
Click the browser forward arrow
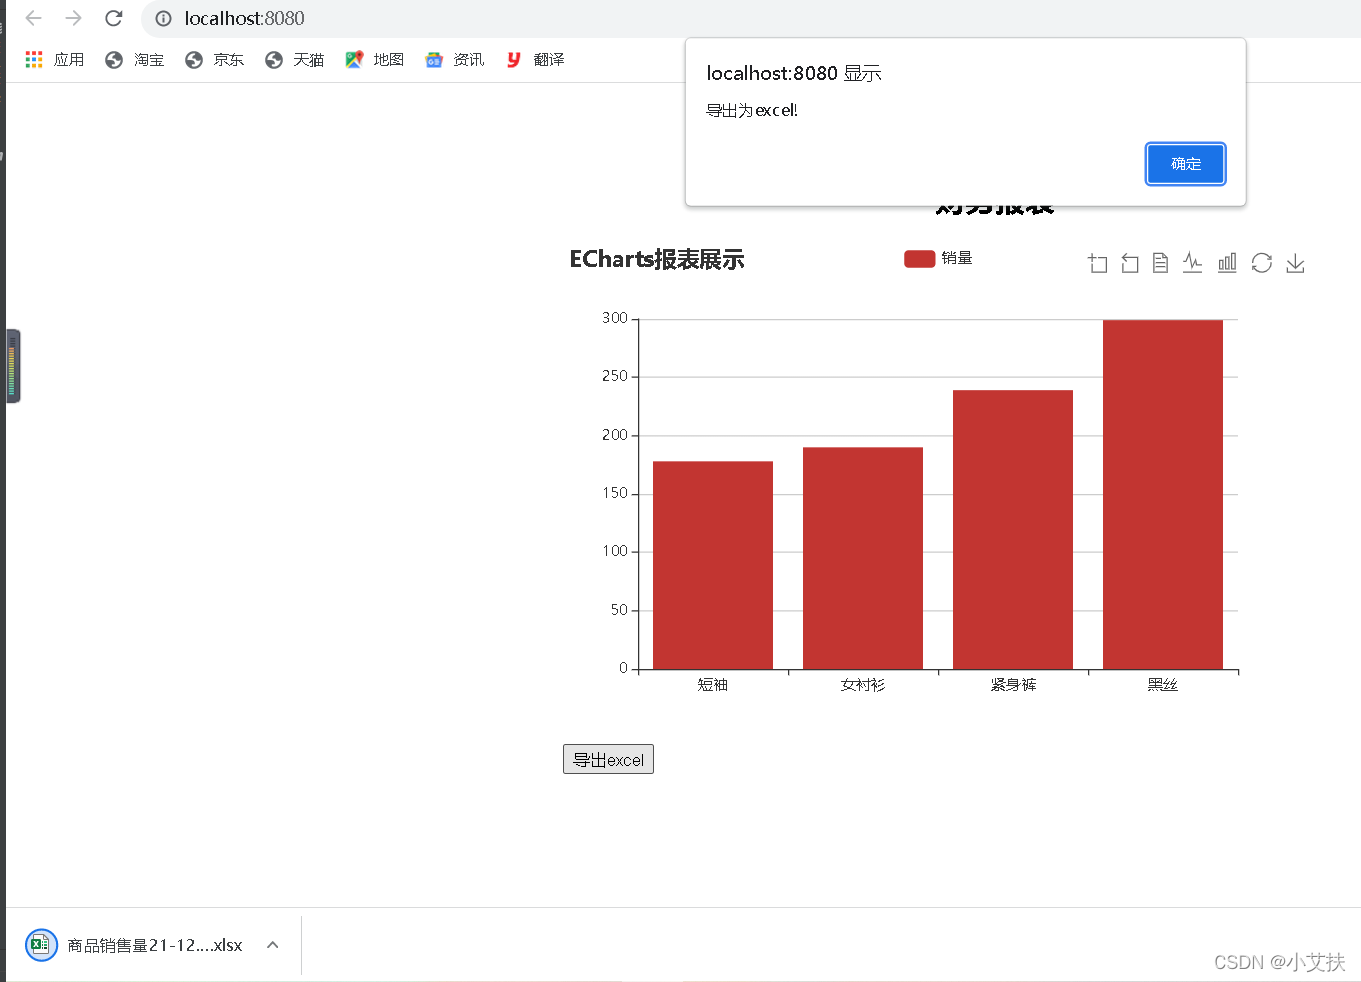tap(73, 18)
